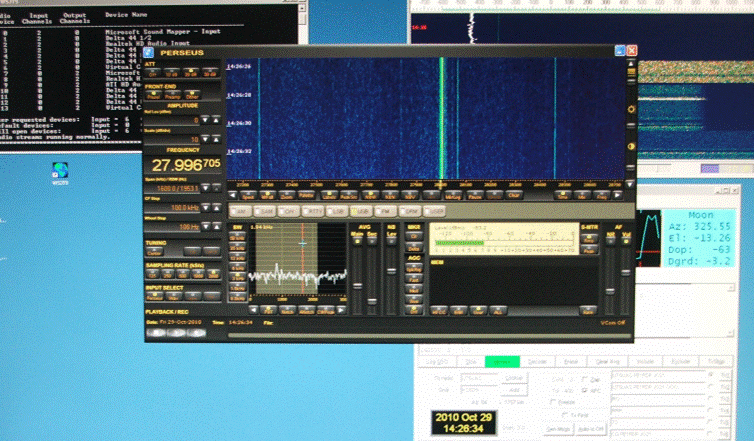Image resolution: width=754 pixels, height=441 pixels.
Task: Set bandwidth to 6 kHz
Action: (x=238, y=267)
